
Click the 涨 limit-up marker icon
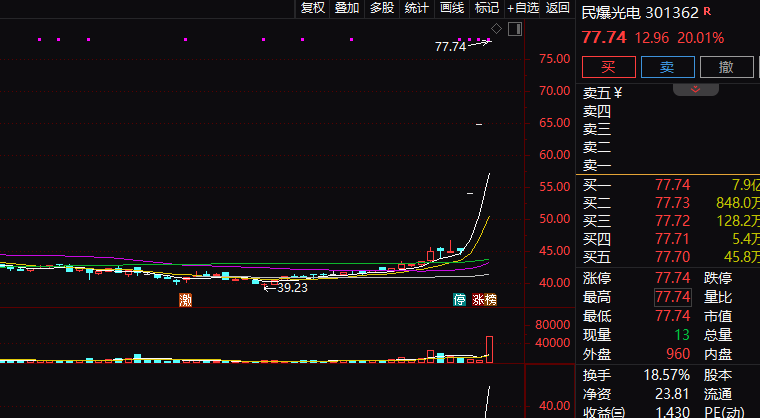point(479,299)
